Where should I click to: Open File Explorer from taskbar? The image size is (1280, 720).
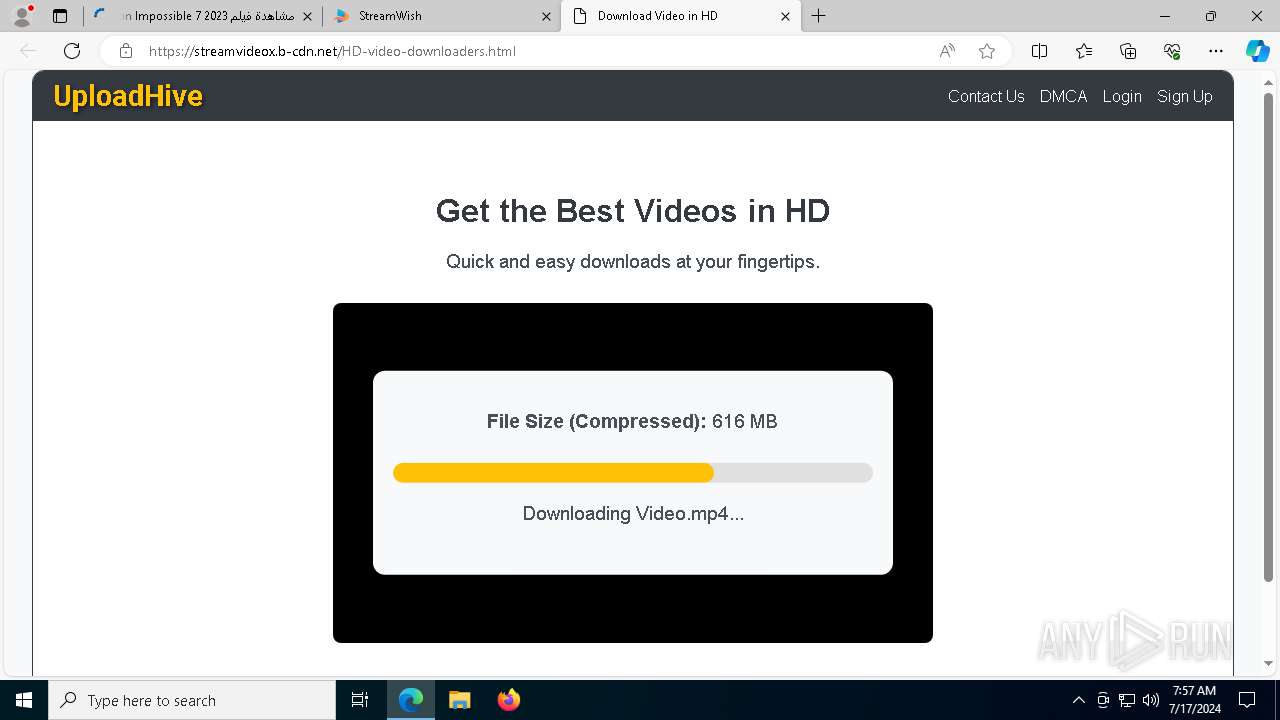(459, 700)
